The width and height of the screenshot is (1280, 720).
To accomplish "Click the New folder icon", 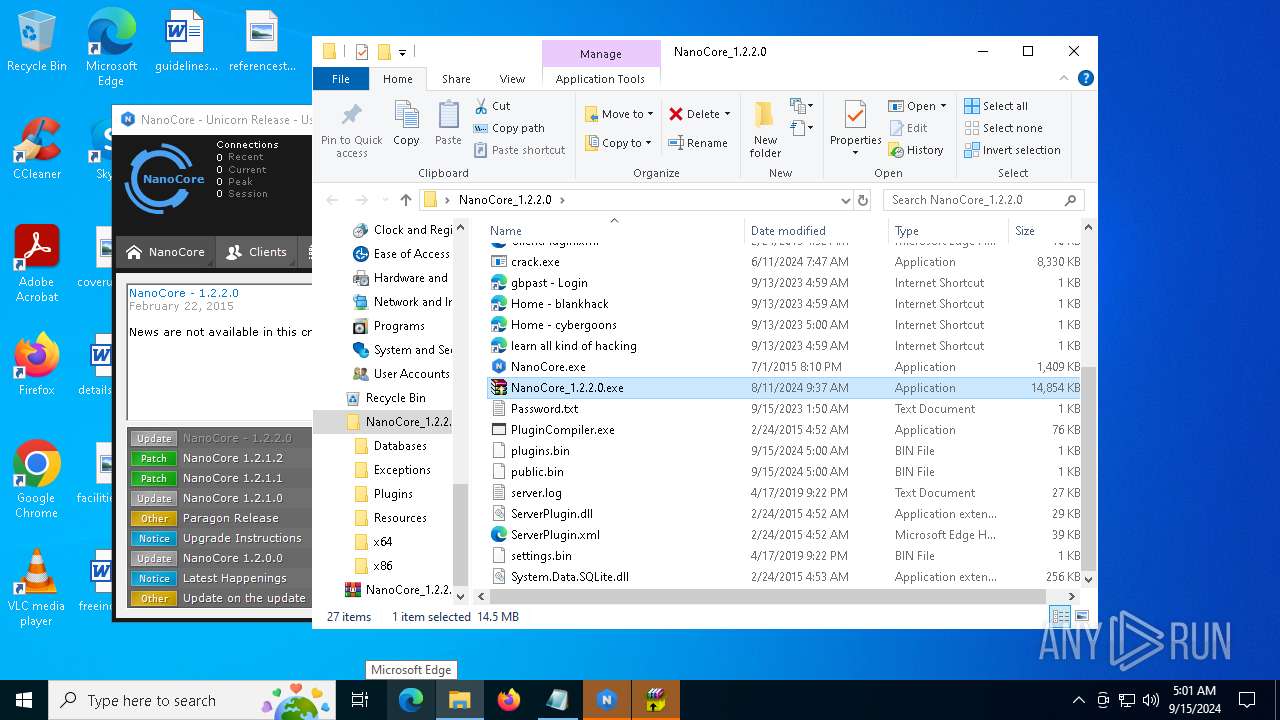I will [x=765, y=129].
